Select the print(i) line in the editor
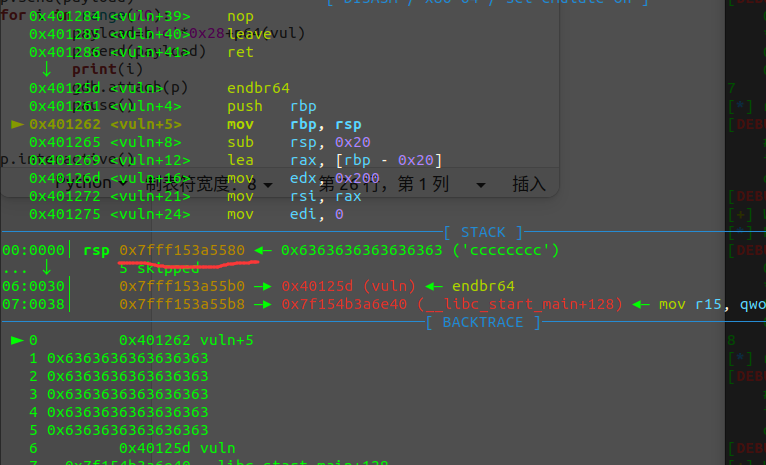Image resolution: width=766 pixels, height=465 pixels. [x=107, y=69]
